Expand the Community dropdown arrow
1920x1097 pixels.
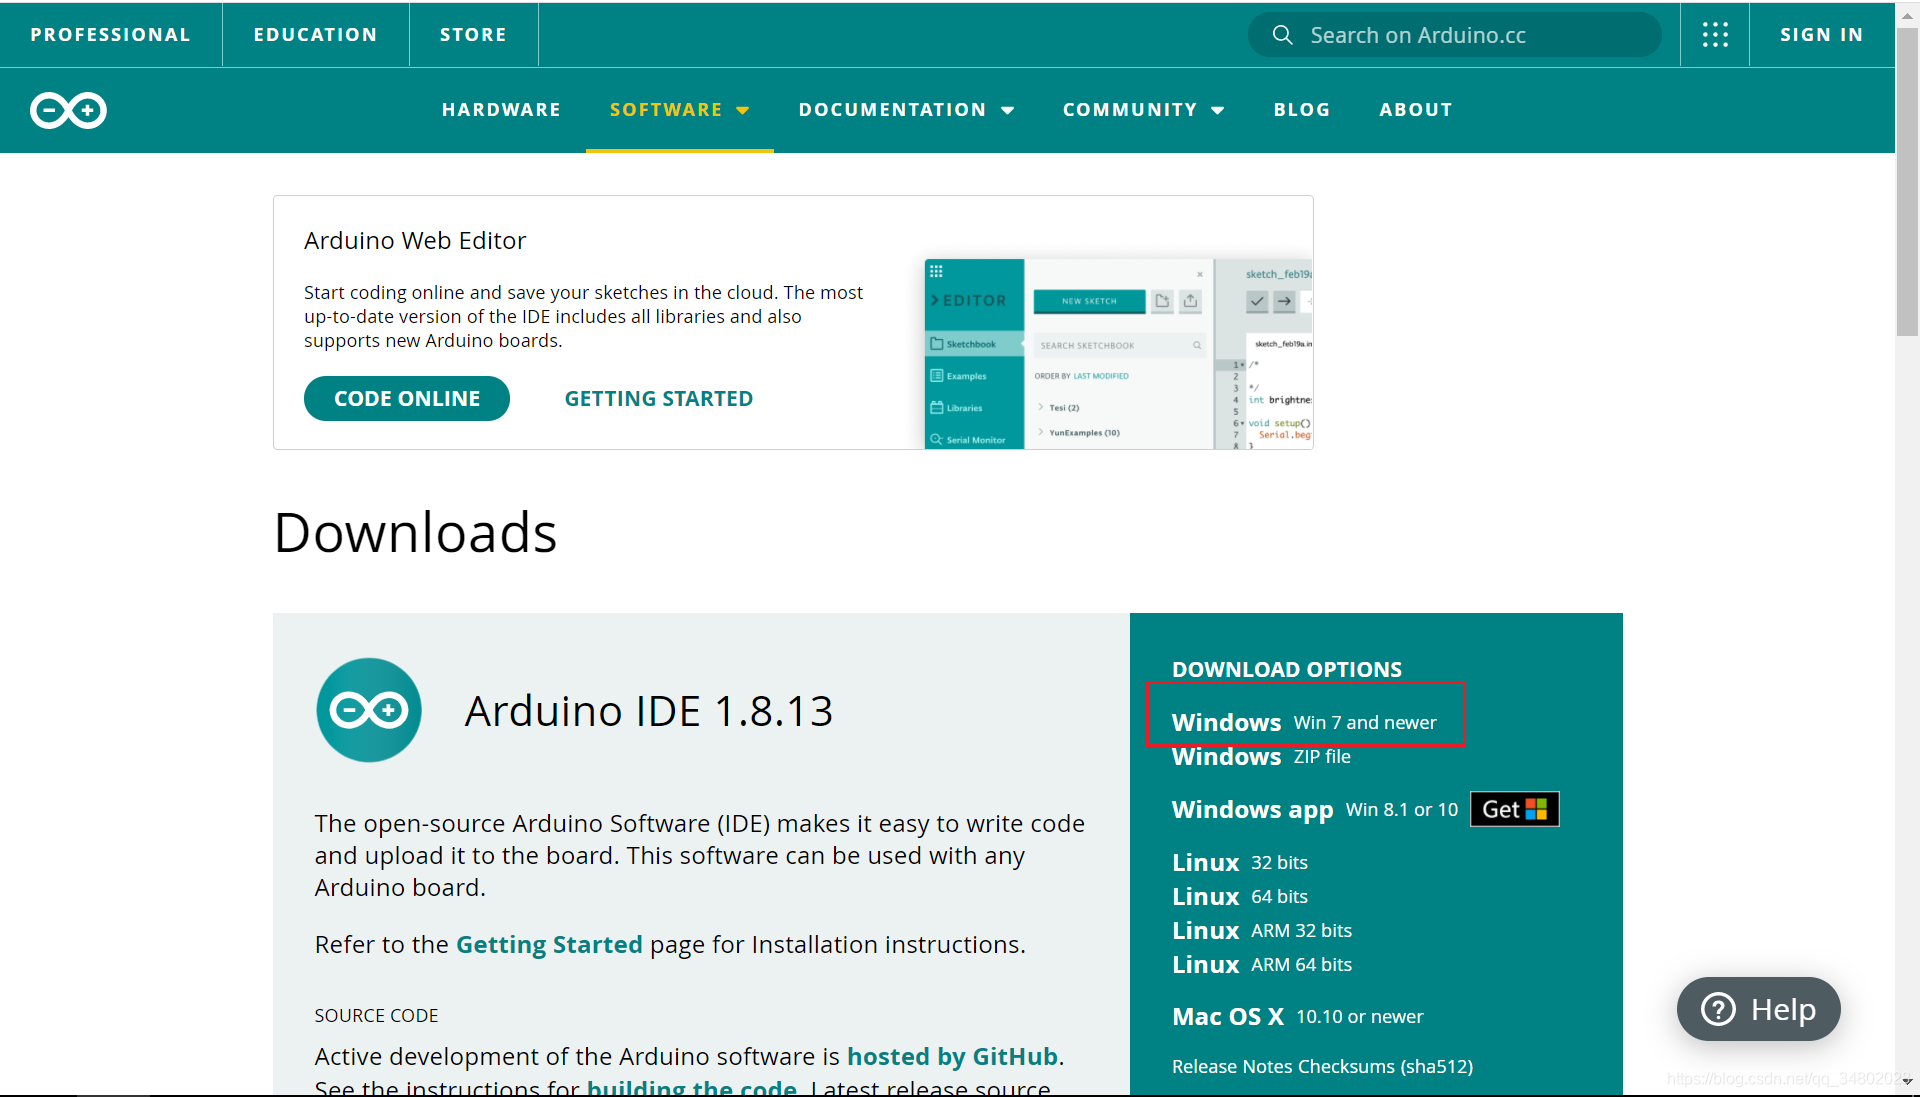coord(1218,110)
